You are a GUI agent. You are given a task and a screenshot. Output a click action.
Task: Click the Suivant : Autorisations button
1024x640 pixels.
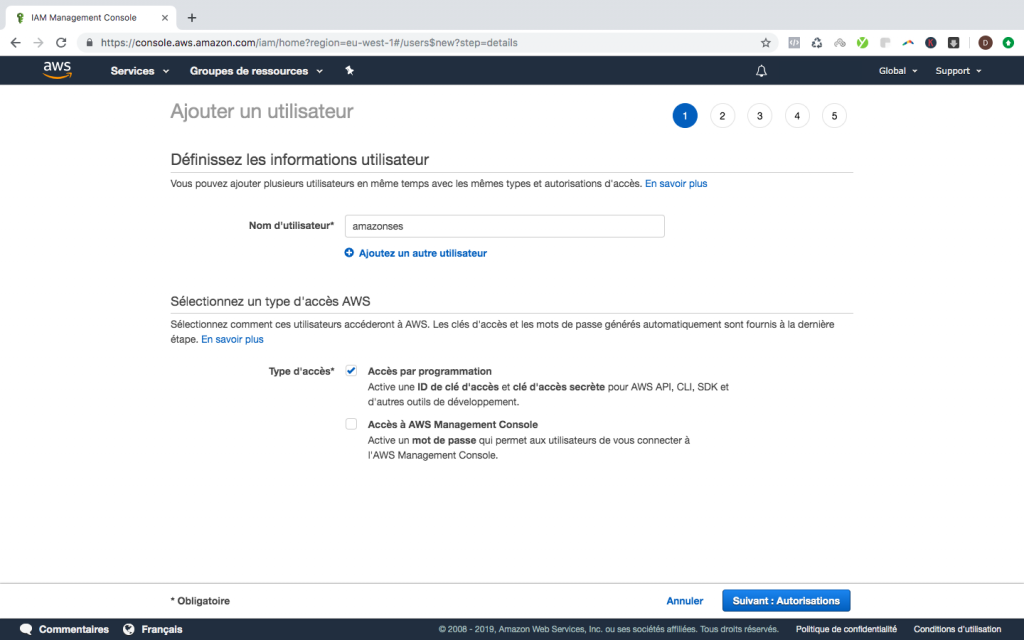pos(786,600)
